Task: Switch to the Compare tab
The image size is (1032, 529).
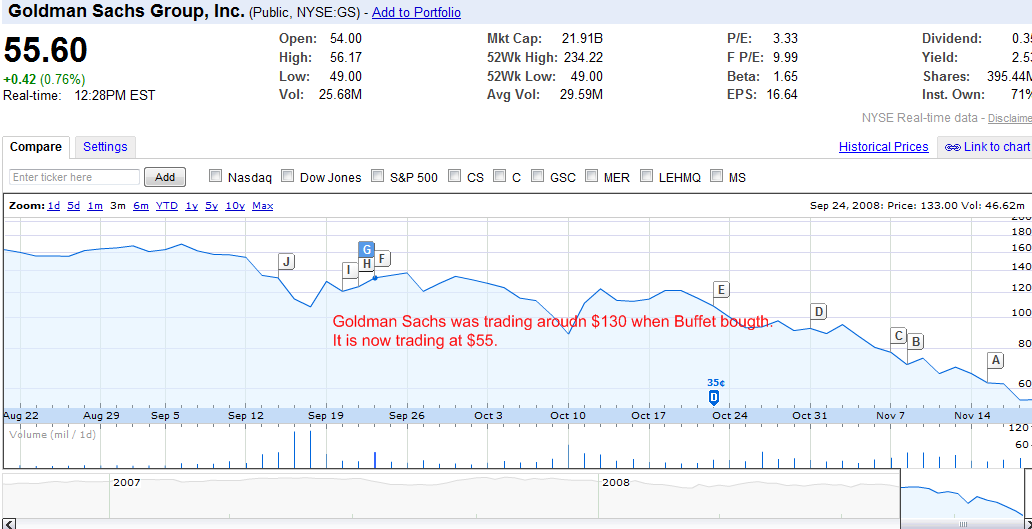Action: [x=36, y=147]
